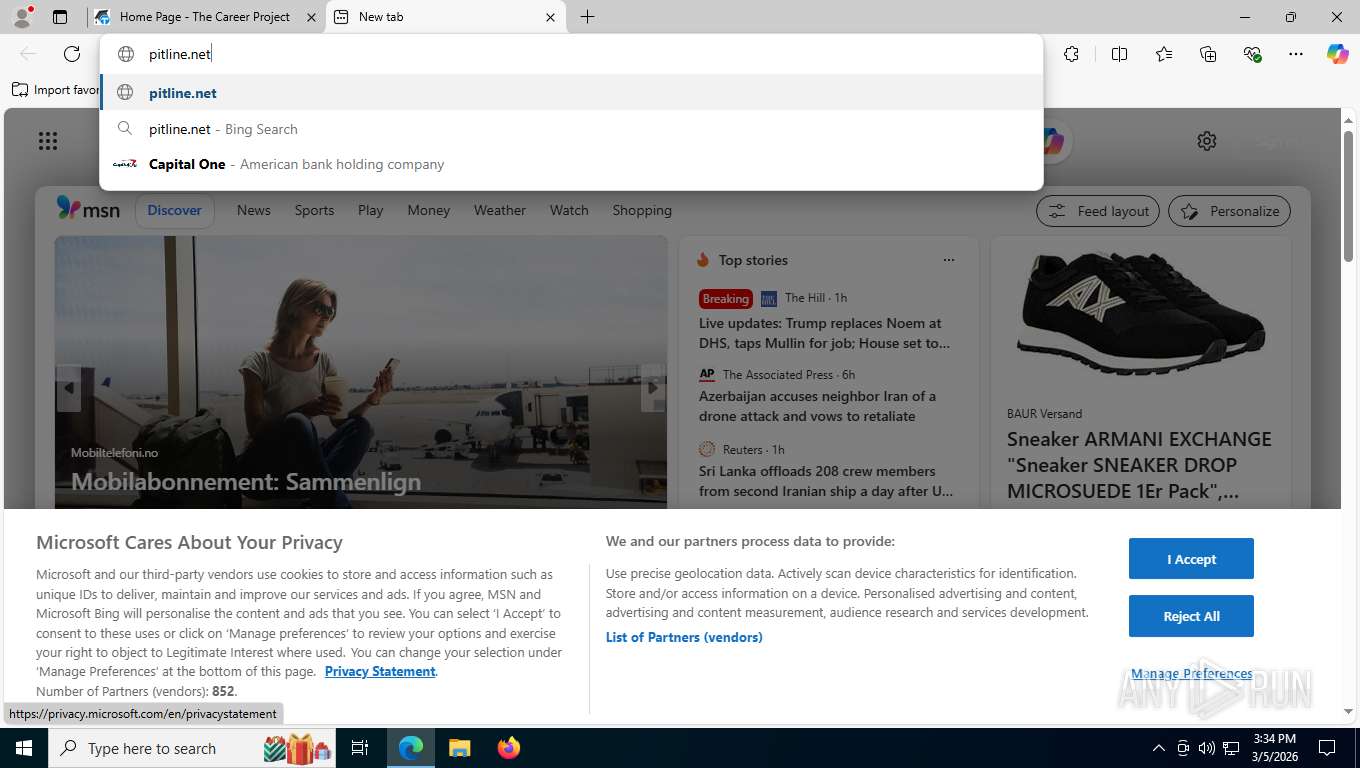Open the Collections icon
Viewport: 1360px width, 768px height.
(x=1208, y=54)
